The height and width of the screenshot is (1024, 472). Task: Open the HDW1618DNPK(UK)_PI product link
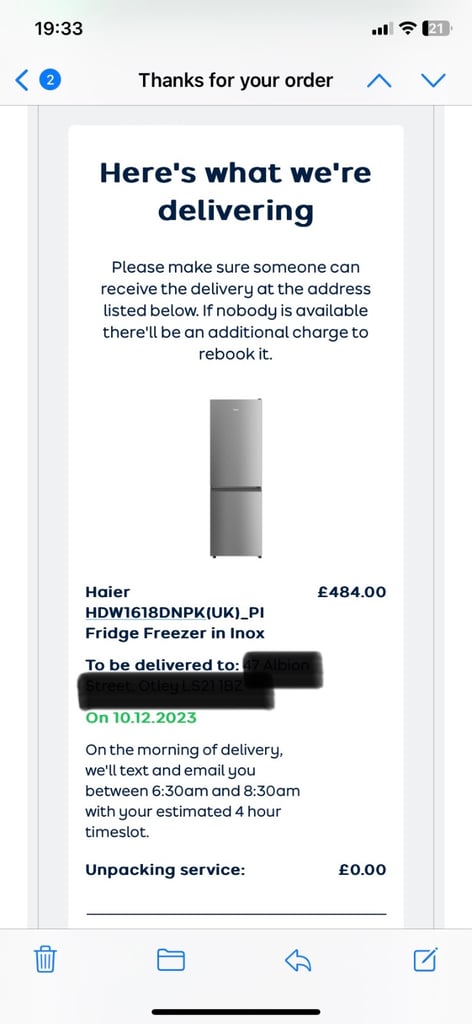pos(175,613)
